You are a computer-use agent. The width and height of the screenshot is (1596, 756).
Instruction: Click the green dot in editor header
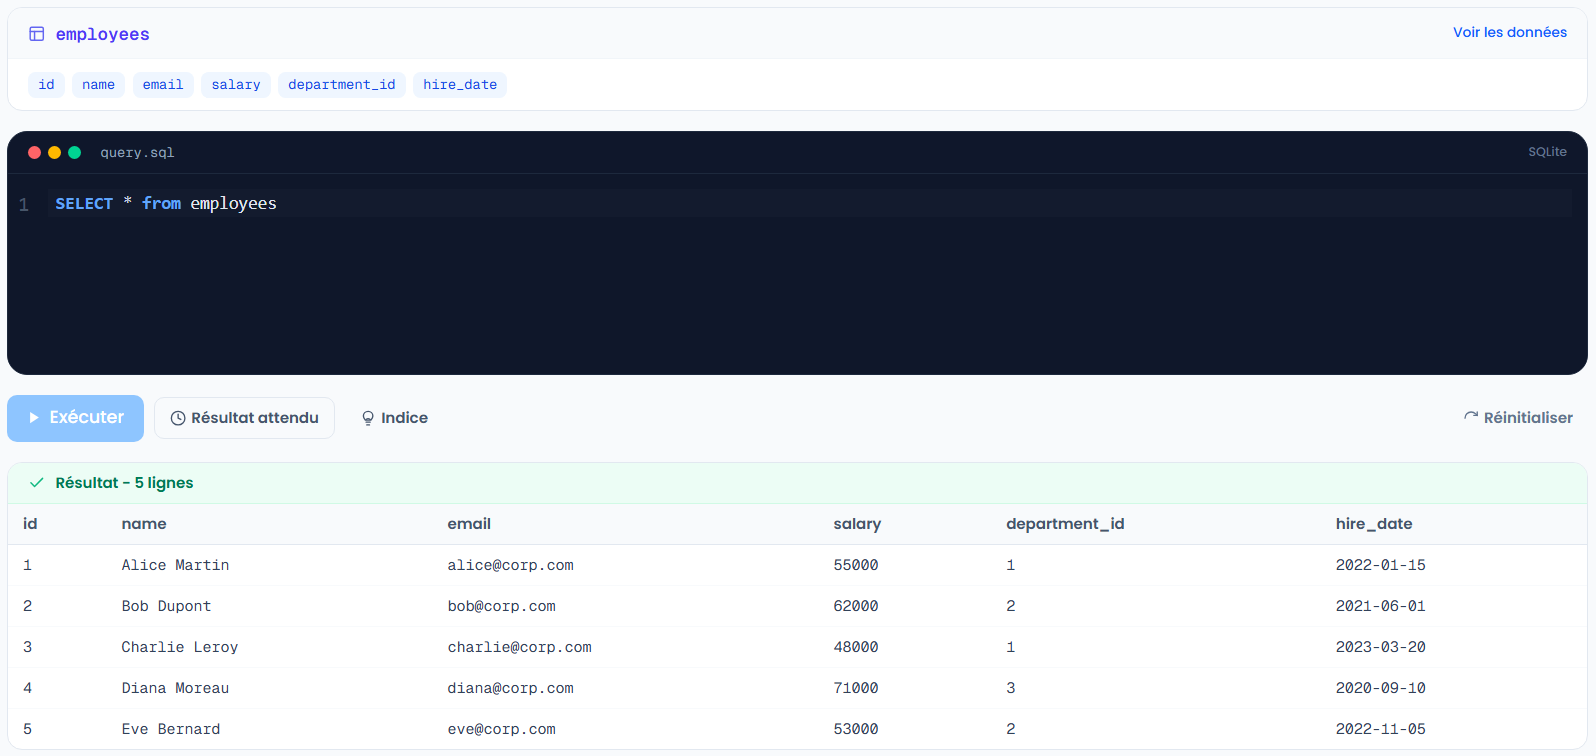point(74,152)
